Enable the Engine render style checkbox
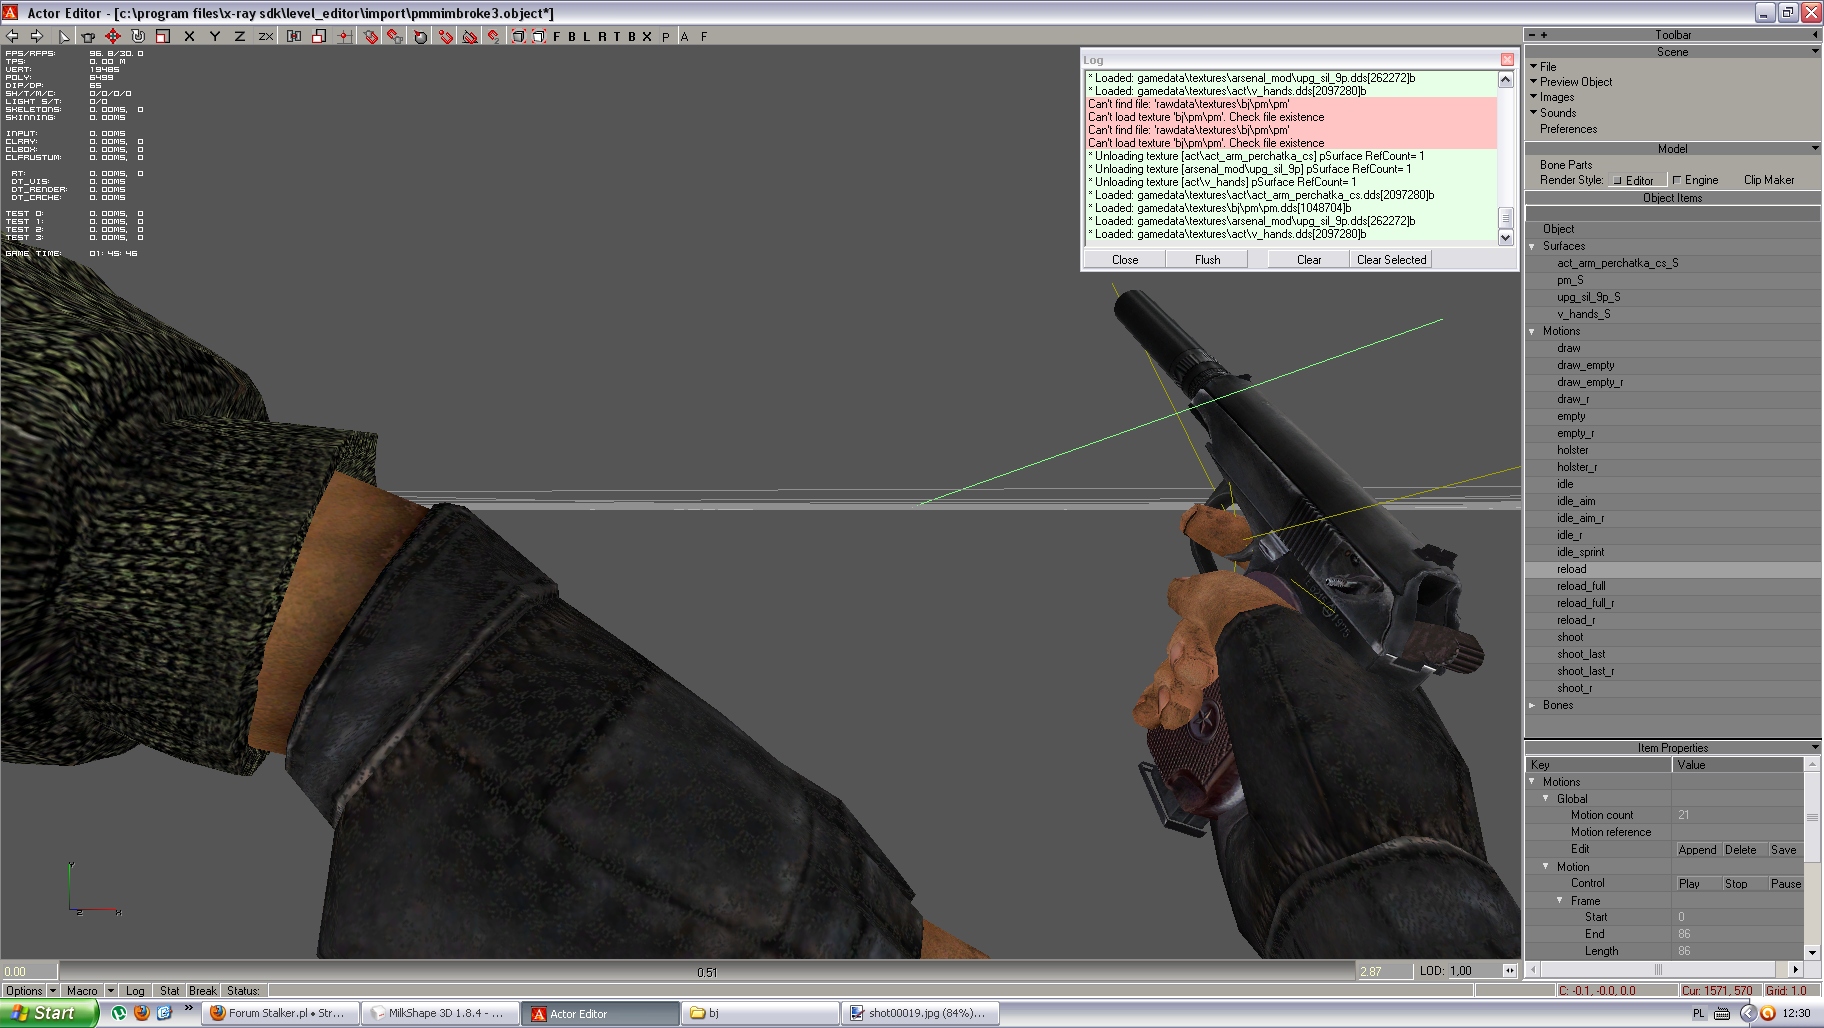1824x1028 pixels. [x=1677, y=180]
